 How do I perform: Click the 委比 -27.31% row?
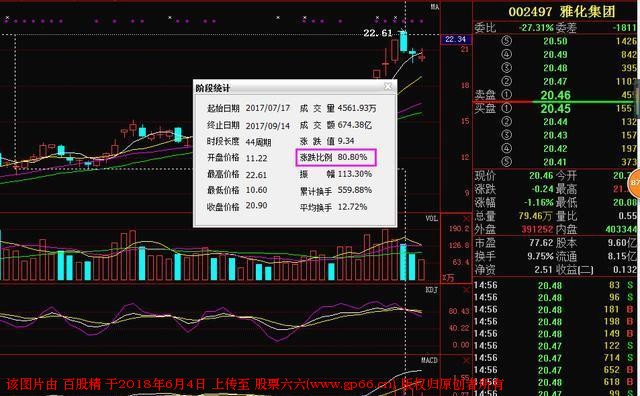(x=556, y=28)
